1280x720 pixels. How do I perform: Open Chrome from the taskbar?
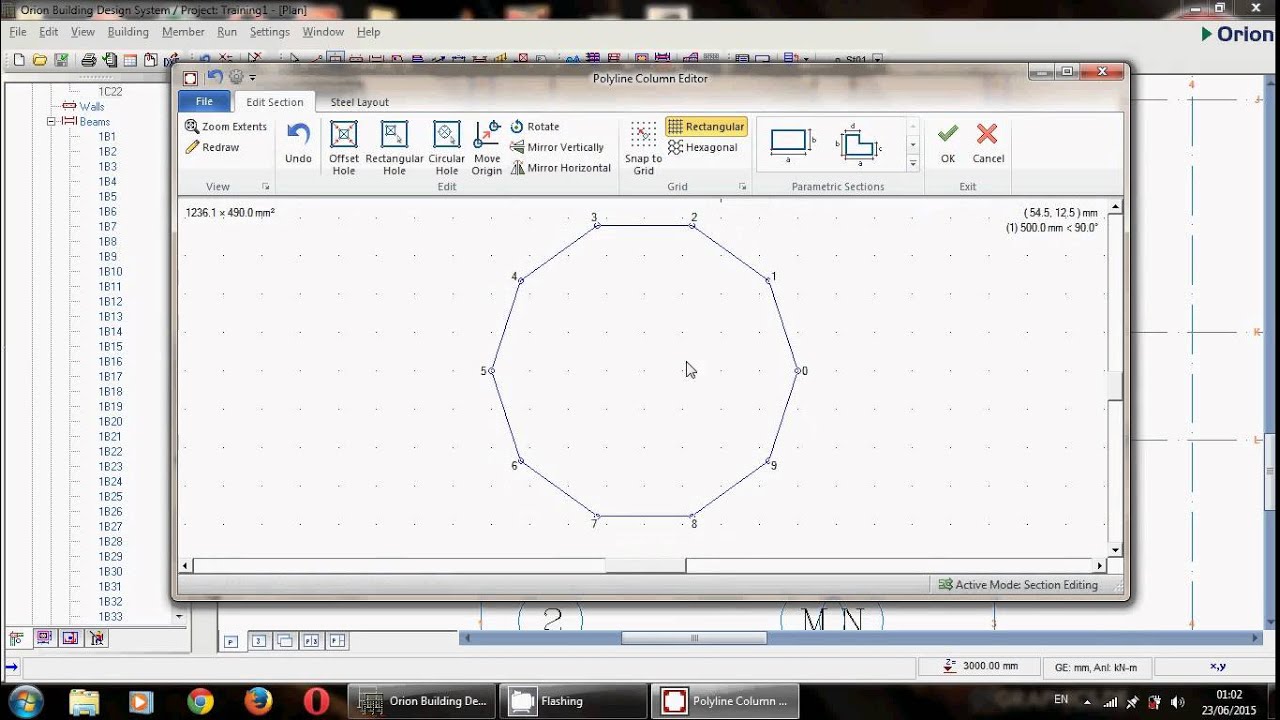pos(200,701)
